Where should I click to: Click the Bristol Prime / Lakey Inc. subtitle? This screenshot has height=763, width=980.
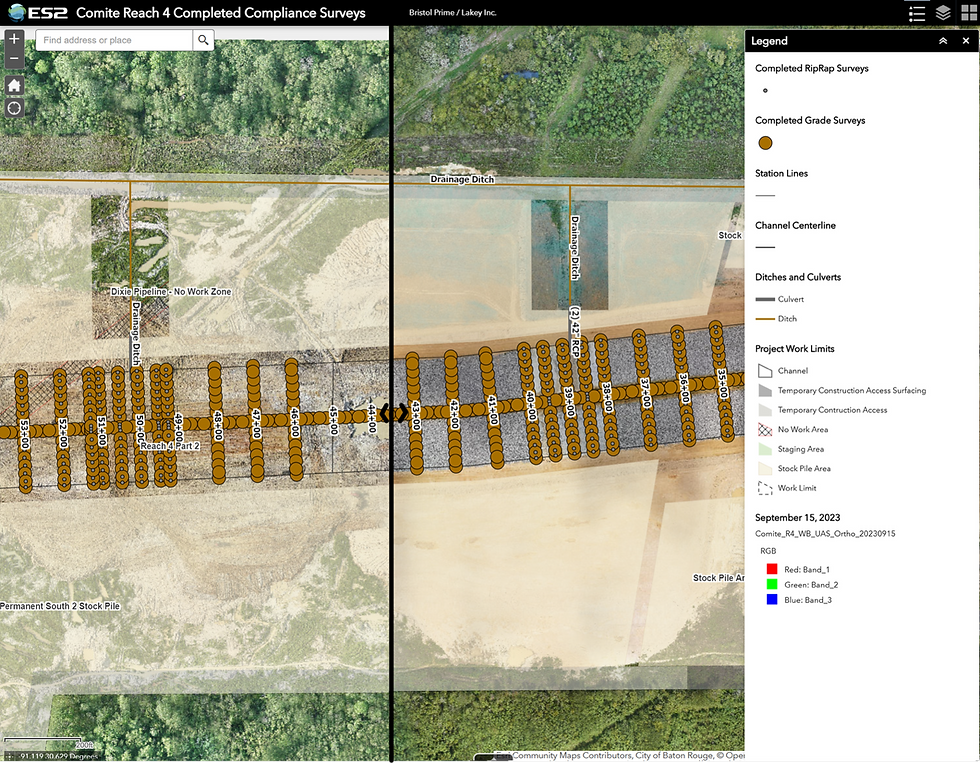tap(452, 12)
